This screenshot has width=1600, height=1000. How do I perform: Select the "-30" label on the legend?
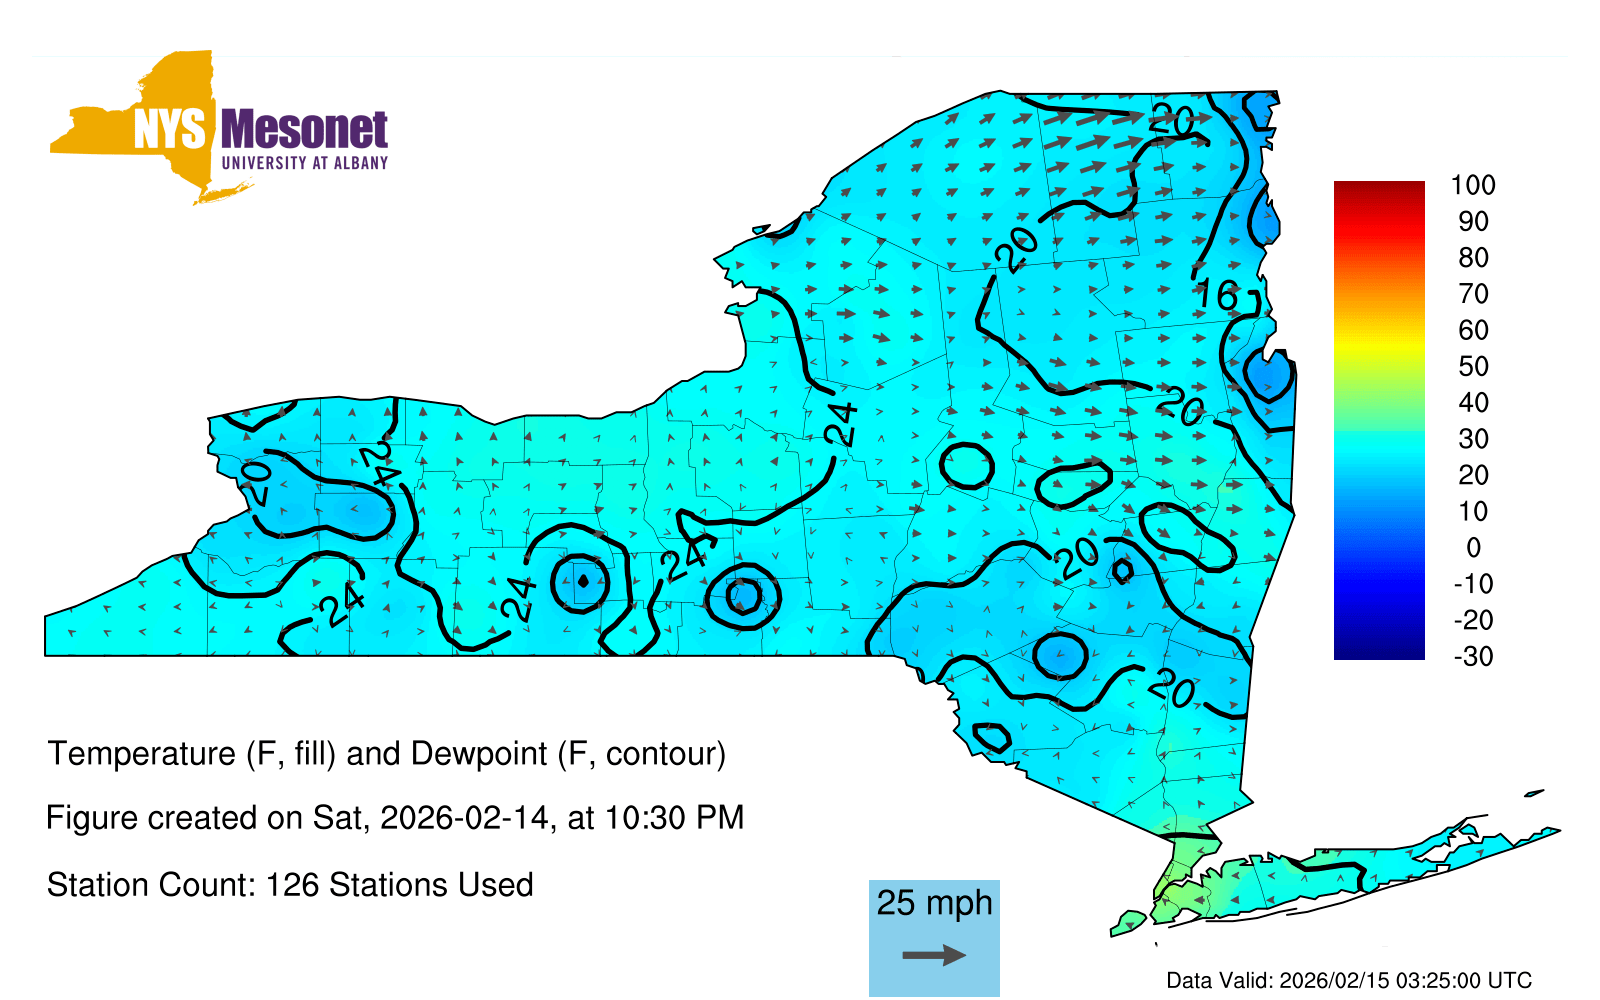click(1472, 656)
